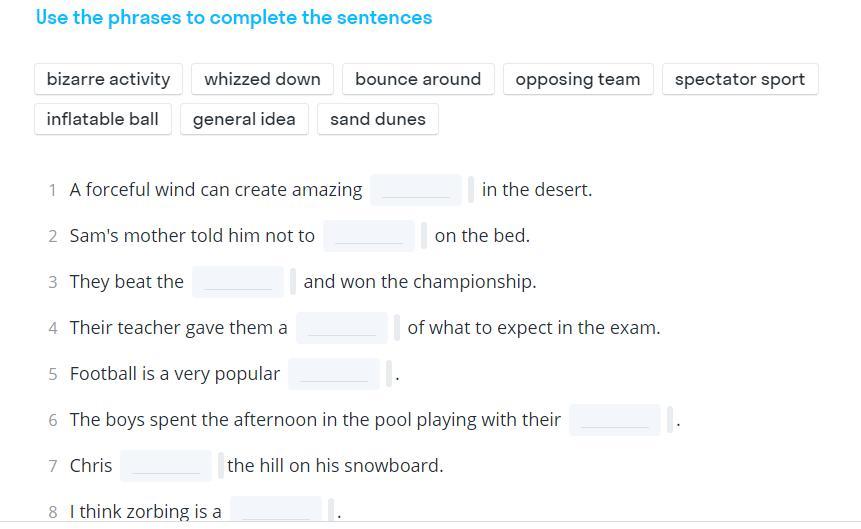
Task: Click the small marker beside sentence 3 blank
Action: point(293,282)
